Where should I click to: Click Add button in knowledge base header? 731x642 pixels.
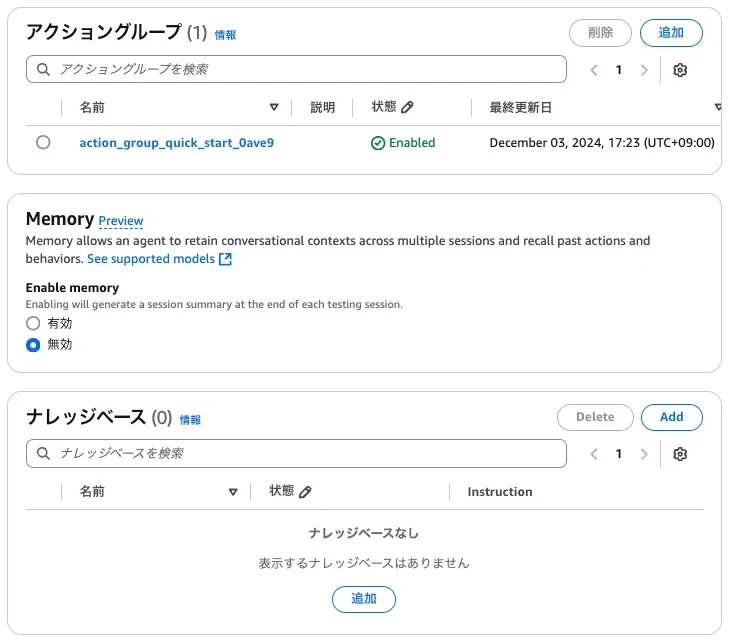pyautogui.click(x=671, y=417)
